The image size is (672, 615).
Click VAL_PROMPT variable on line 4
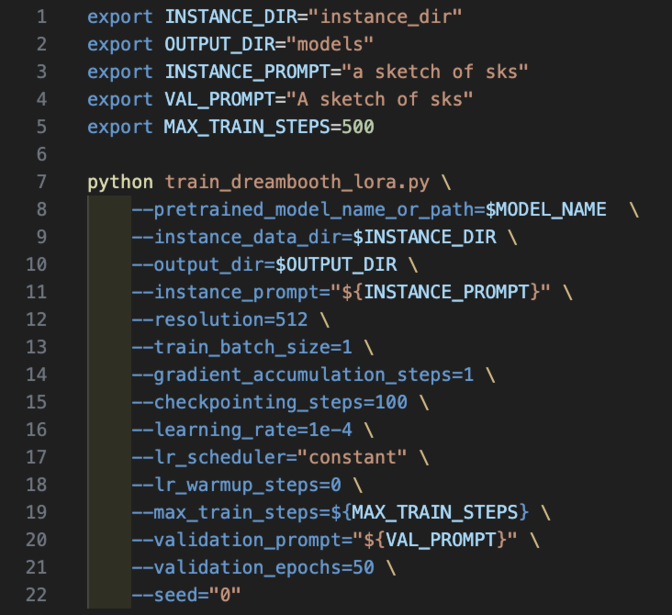point(220,99)
